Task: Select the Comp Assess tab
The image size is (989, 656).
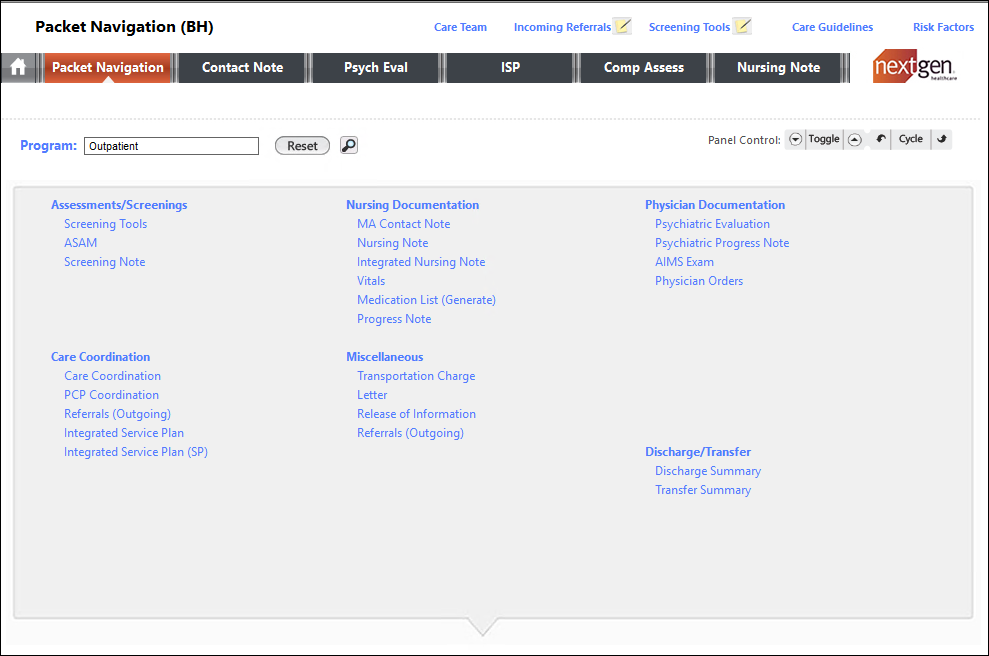Action: (x=644, y=68)
